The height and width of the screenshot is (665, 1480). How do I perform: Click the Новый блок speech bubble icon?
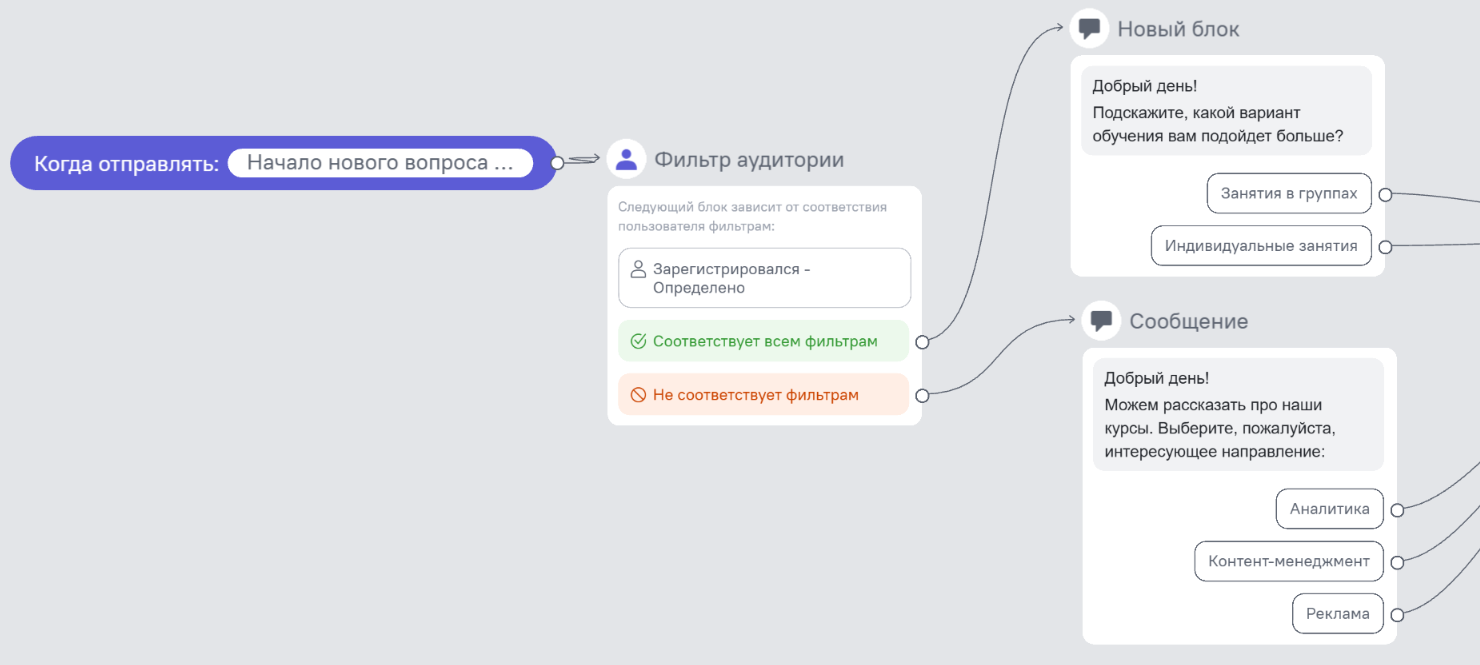[1089, 28]
